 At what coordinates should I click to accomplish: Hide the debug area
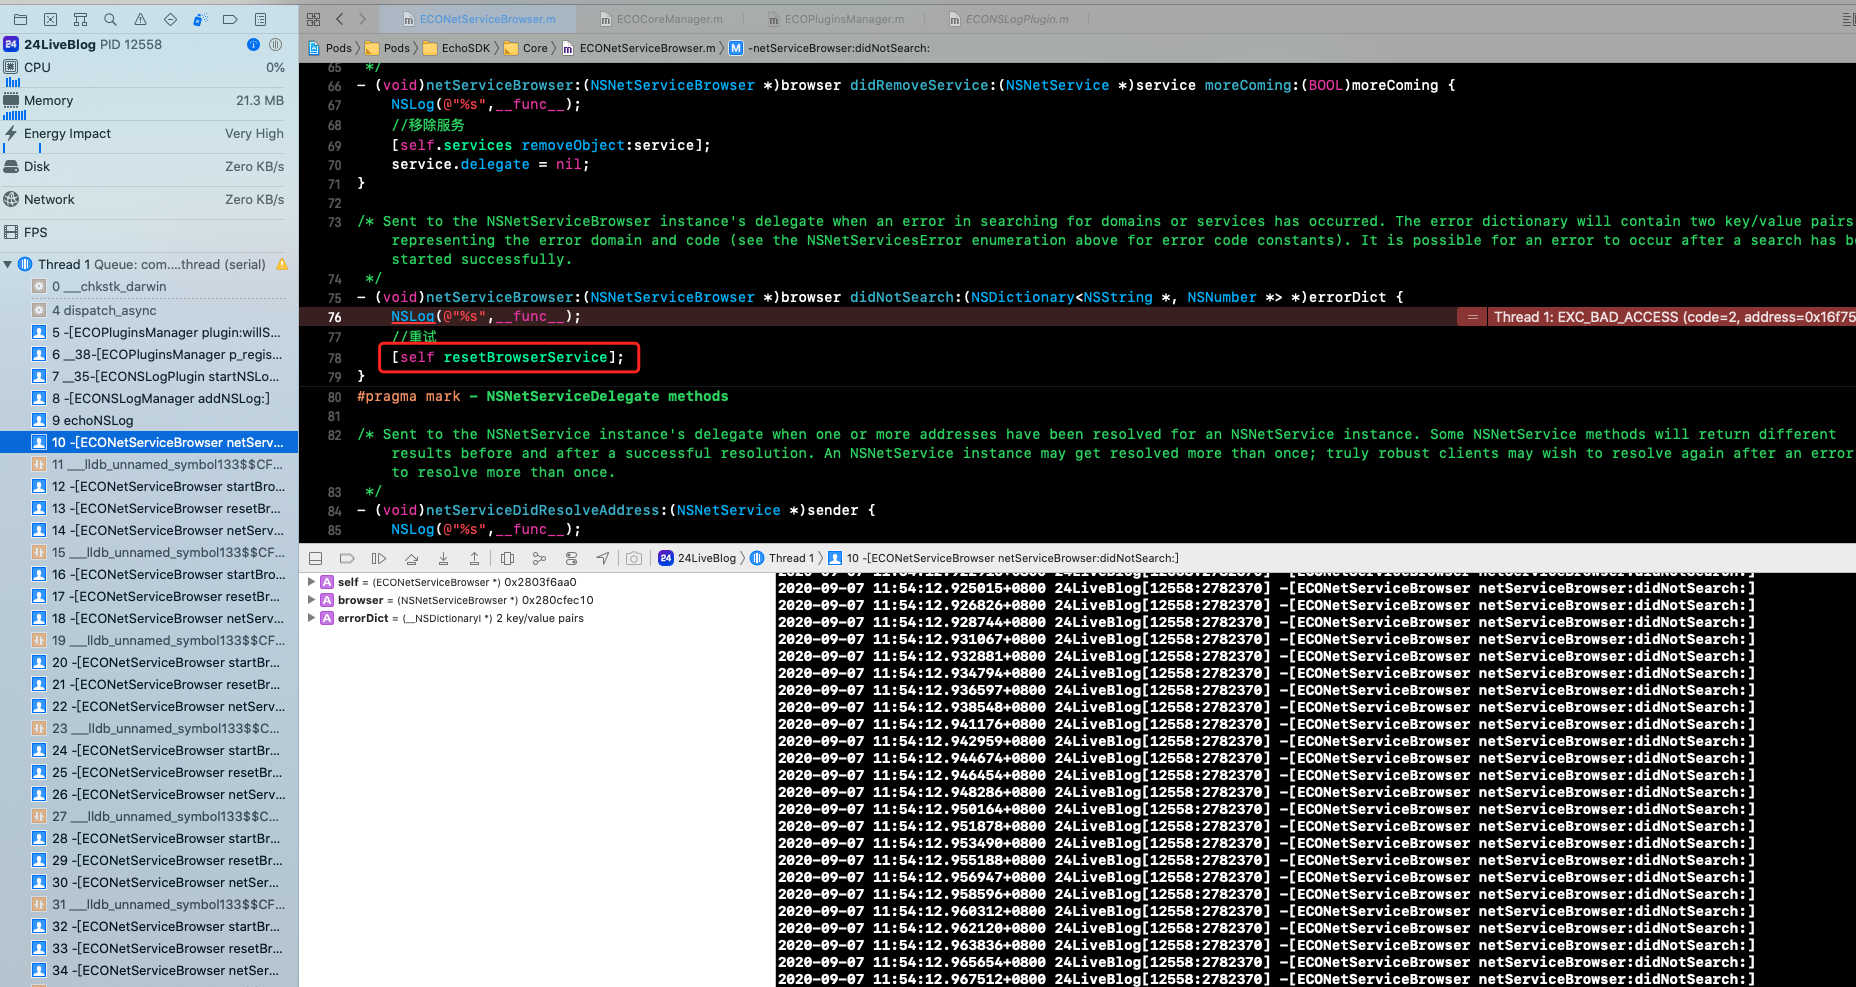click(x=316, y=558)
